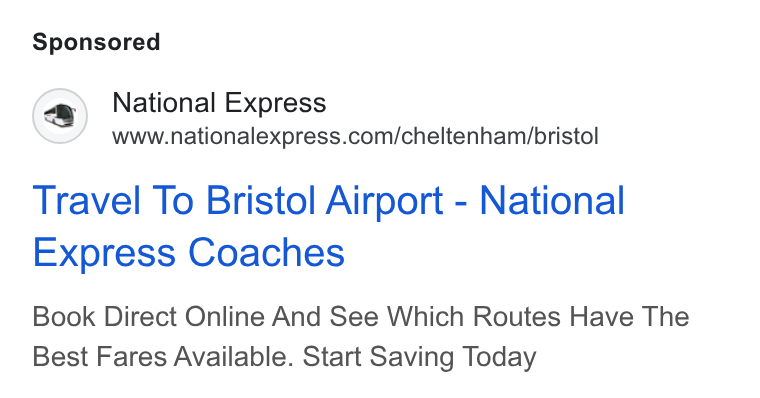The image size is (760, 398).
Task: Open the ad via circular bus logo
Action: (60, 116)
